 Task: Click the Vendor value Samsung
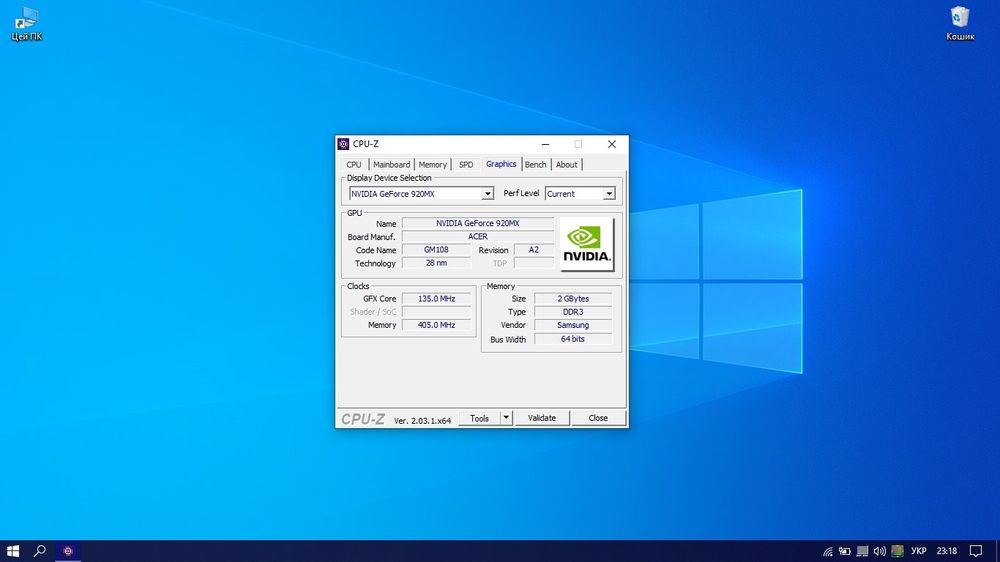573,325
